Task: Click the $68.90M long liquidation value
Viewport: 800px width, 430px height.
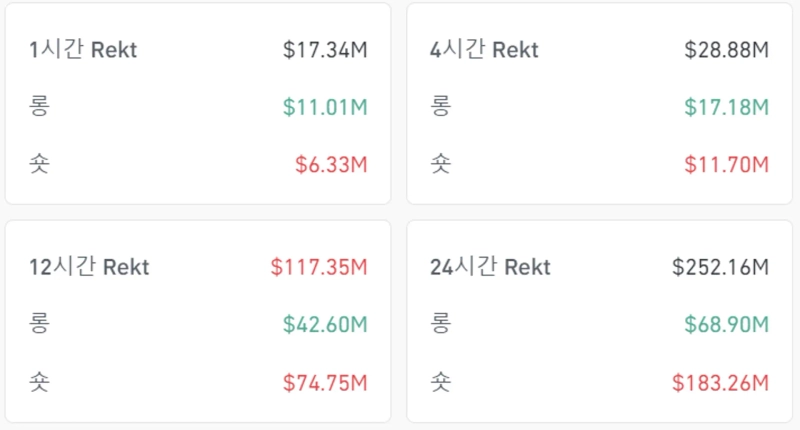Action: coord(726,324)
